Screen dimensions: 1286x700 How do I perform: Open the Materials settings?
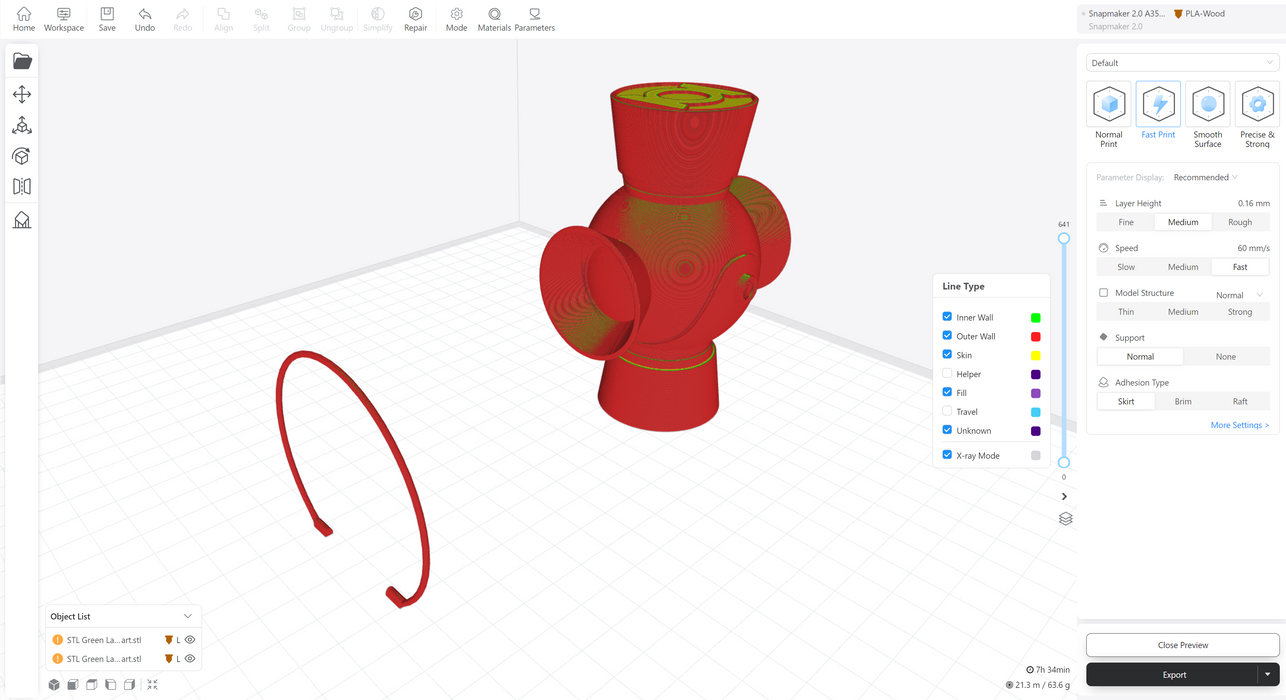pyautogui.click(x=494, y=19)
